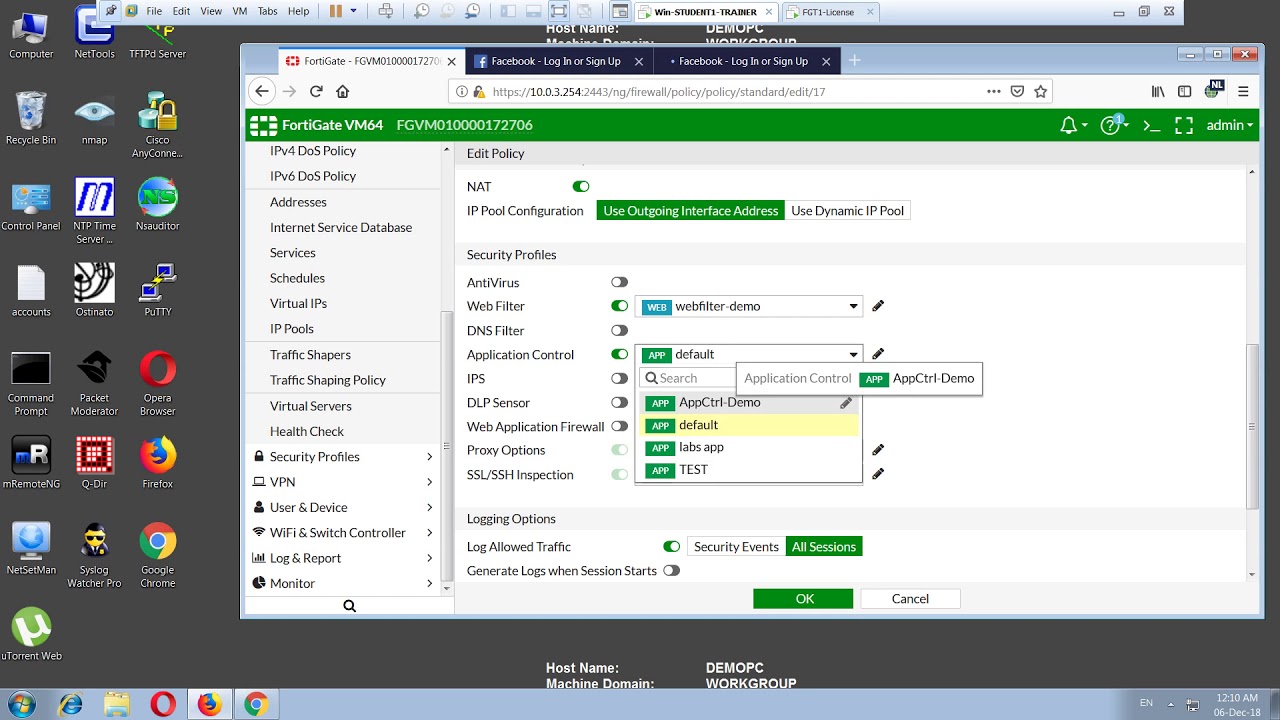Screen dimensions: 1280x720
Task: Open the Web Filter profile dropdown
Action: (748, 306)
